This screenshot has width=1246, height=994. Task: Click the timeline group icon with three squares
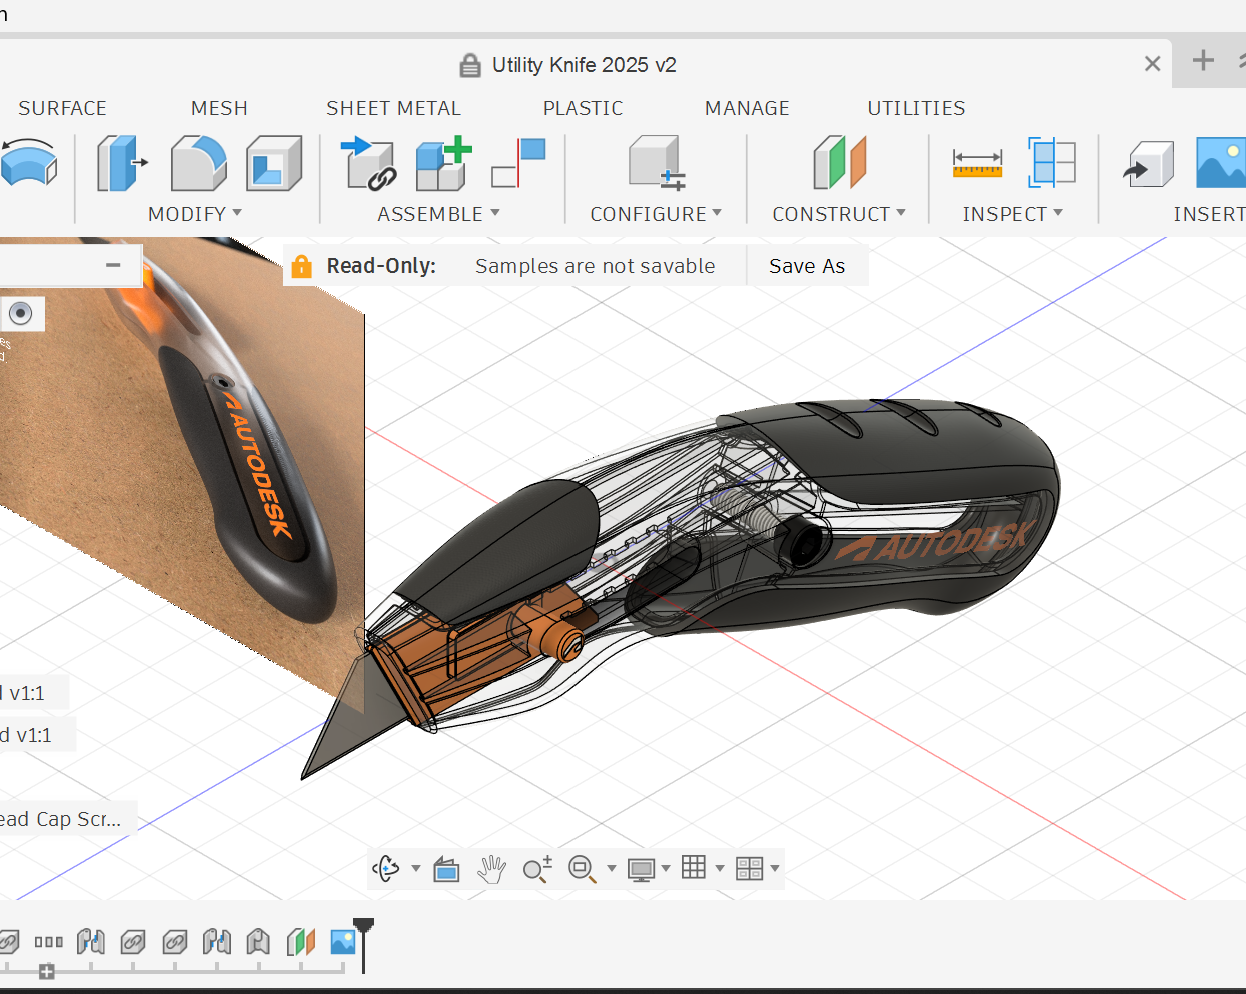48,942
